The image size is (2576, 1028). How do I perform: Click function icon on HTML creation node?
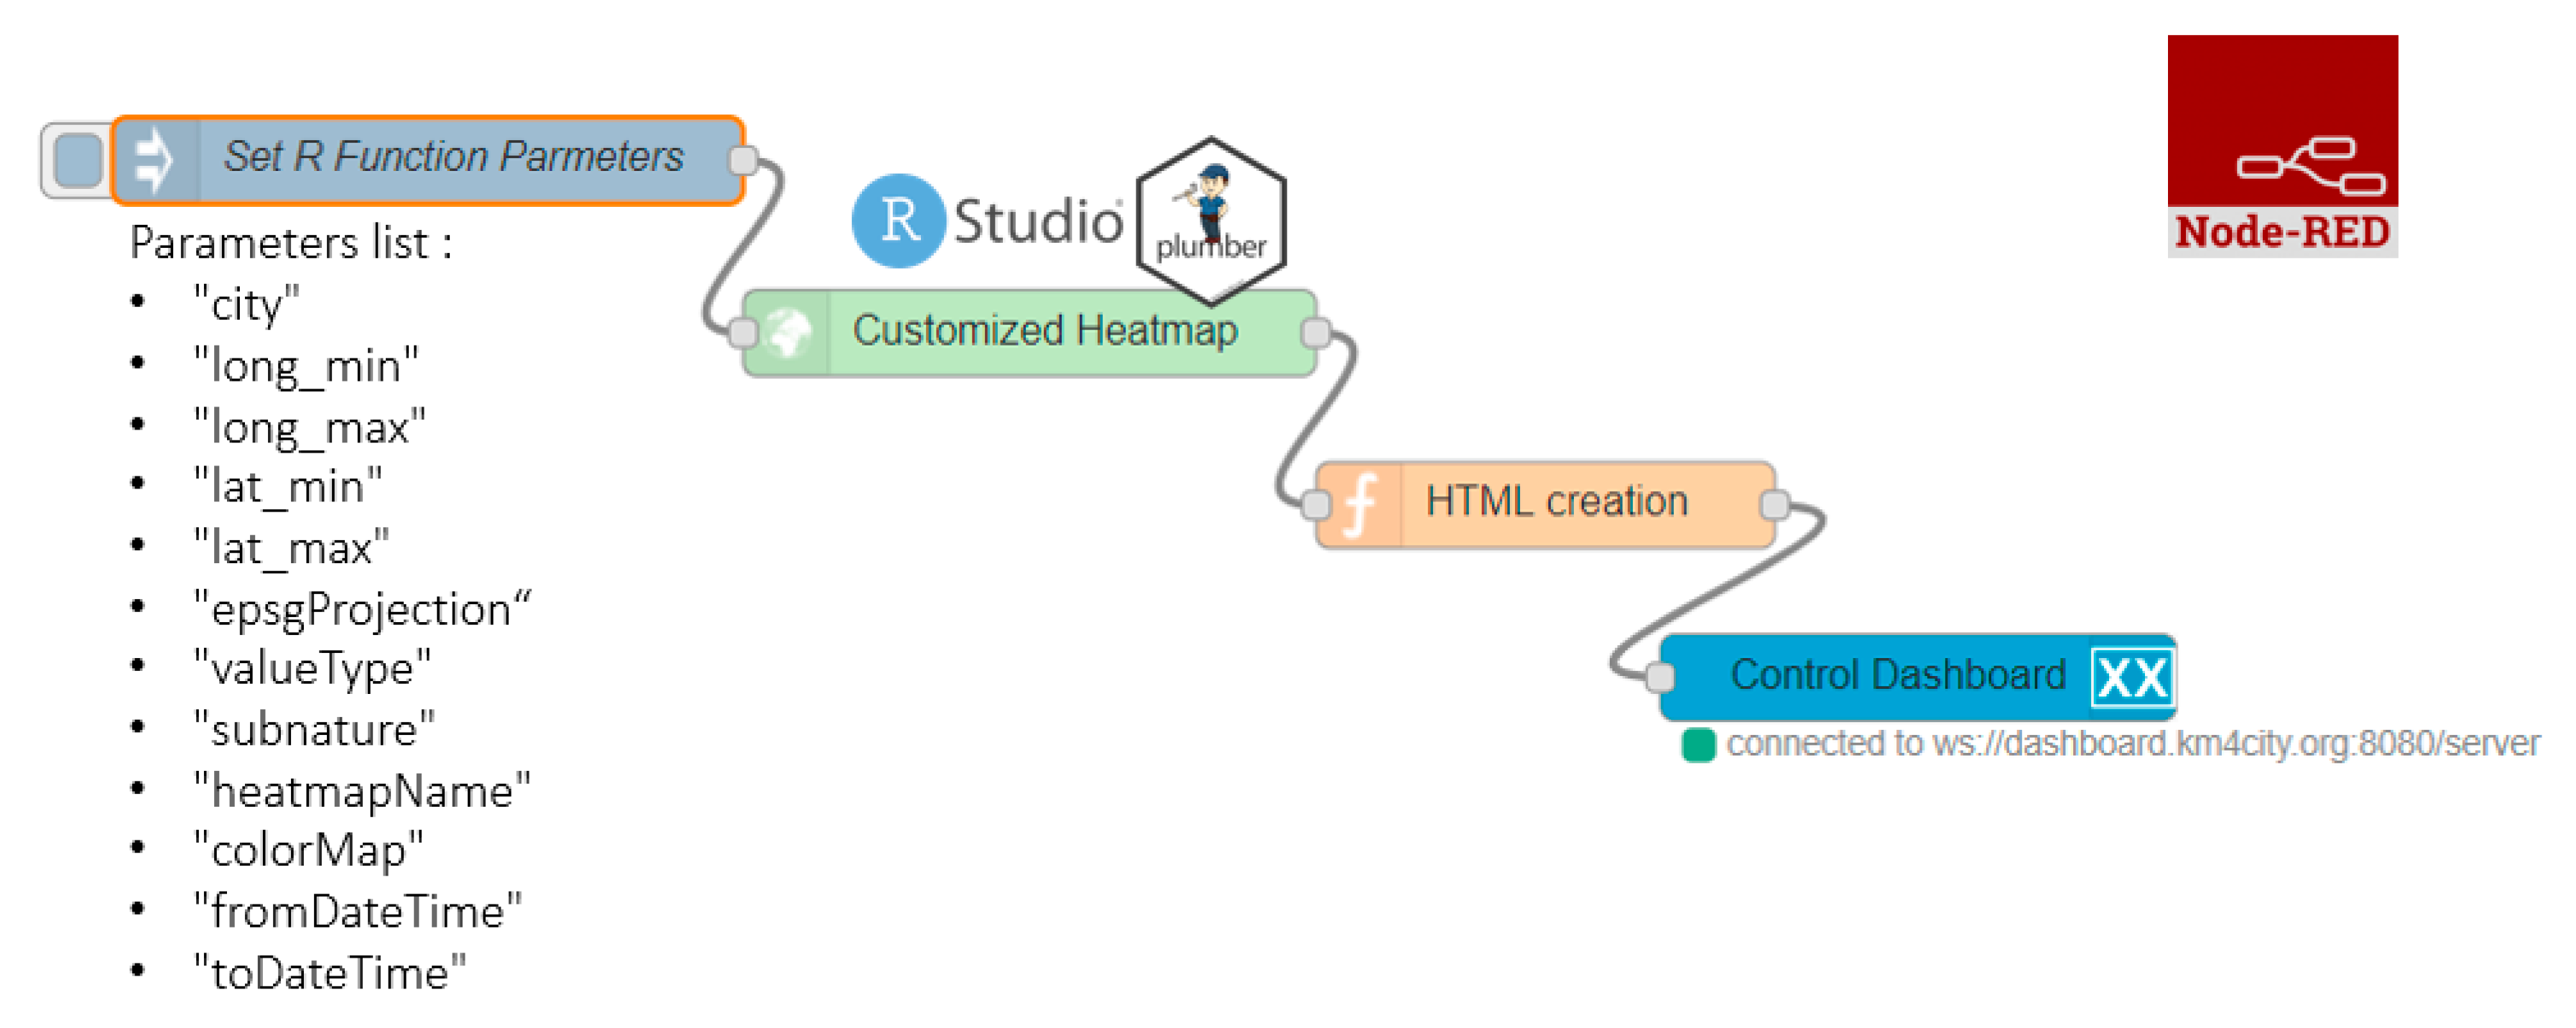coord(1360,504)
